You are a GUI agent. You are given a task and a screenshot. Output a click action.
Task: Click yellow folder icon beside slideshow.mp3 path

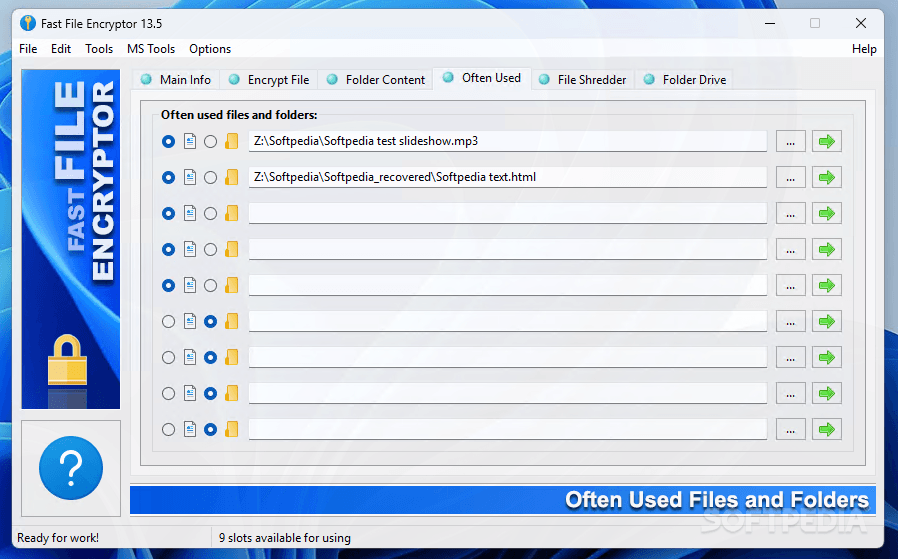[x=231, y=141]
